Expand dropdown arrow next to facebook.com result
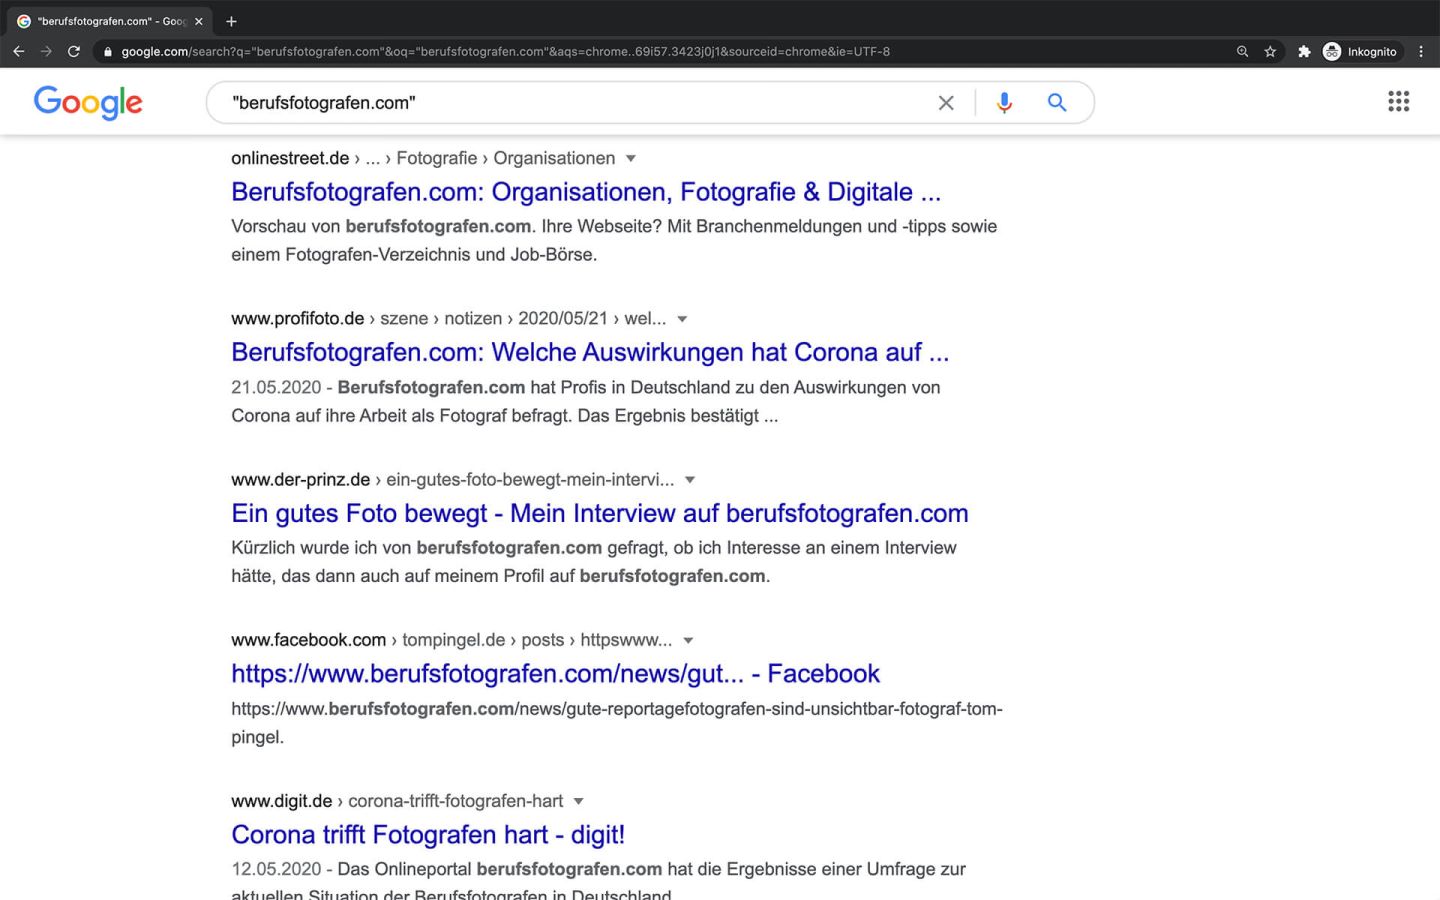The width and height of the screenshot is (1440, 900). click(688, 640)
